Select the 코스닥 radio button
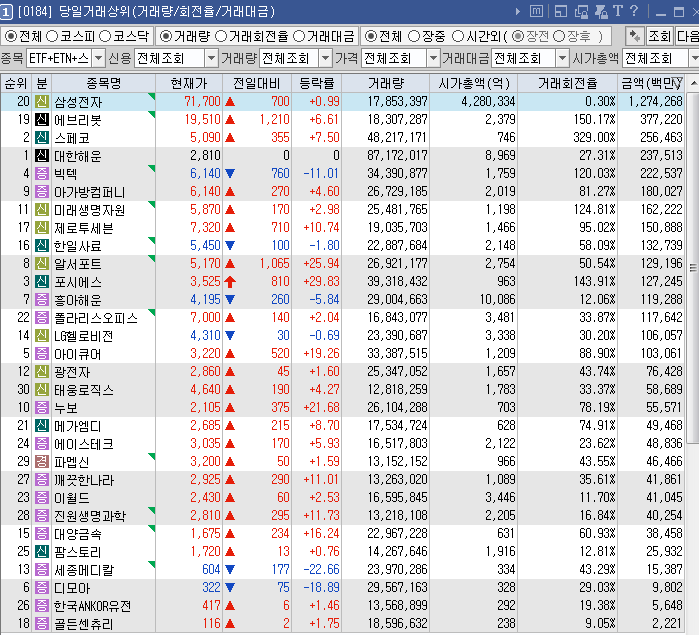This screenshot has height=635, width=699. [x=105, y=36]
